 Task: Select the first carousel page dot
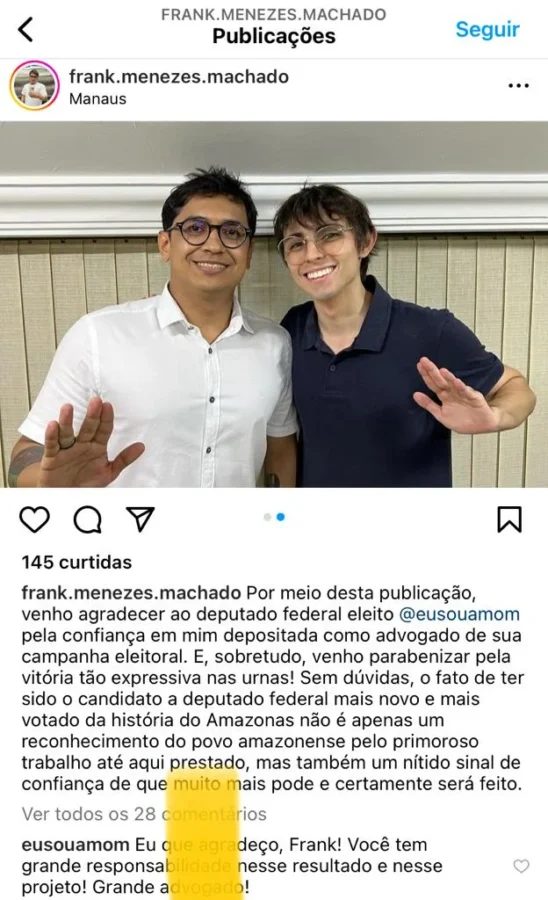pyautogui.click(x=267, y=517)
